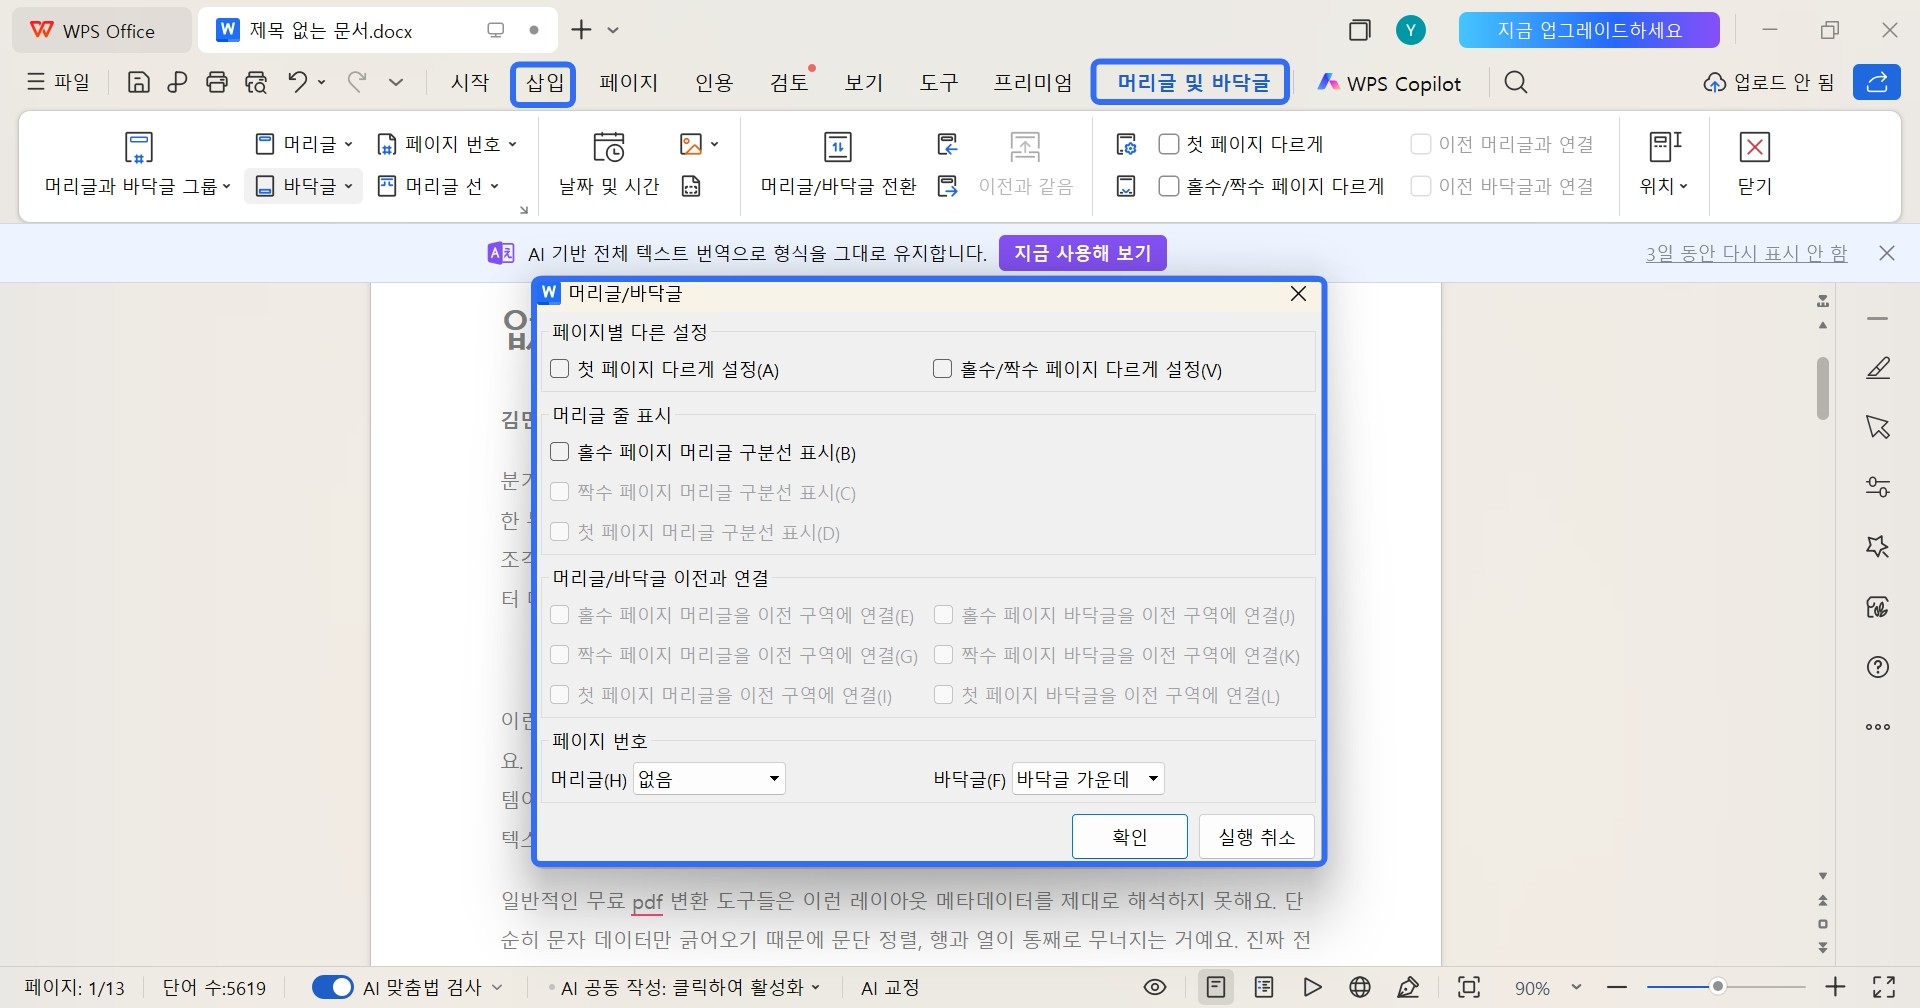Viewport: 1920px width, 1008px height.
Task: Click the web layout globe icon
Action: click(x=1360, y=988)
